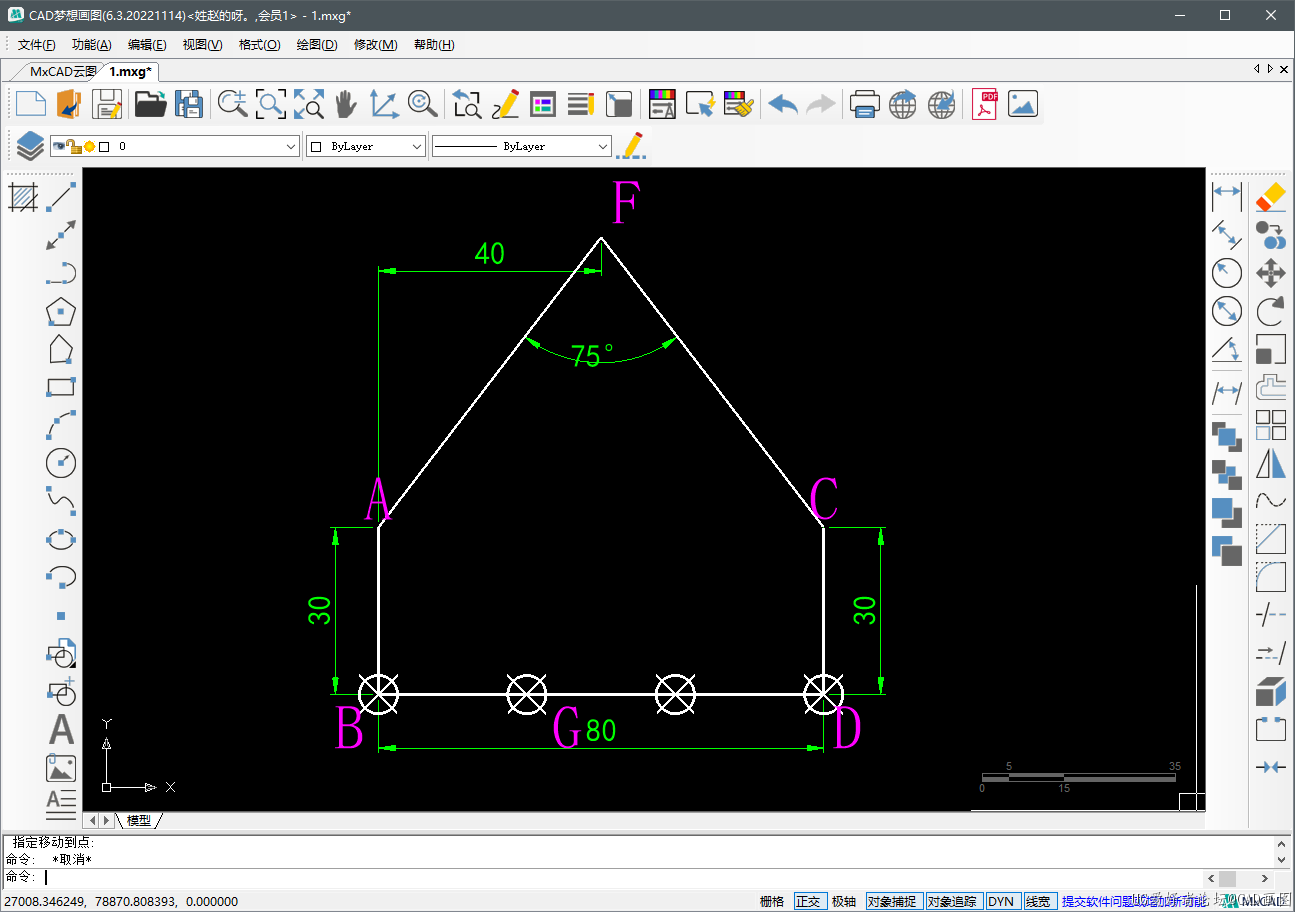Toggle 对象捕捉 object snap
Viewport: 1295px width, 912px height.
point(892,901)
